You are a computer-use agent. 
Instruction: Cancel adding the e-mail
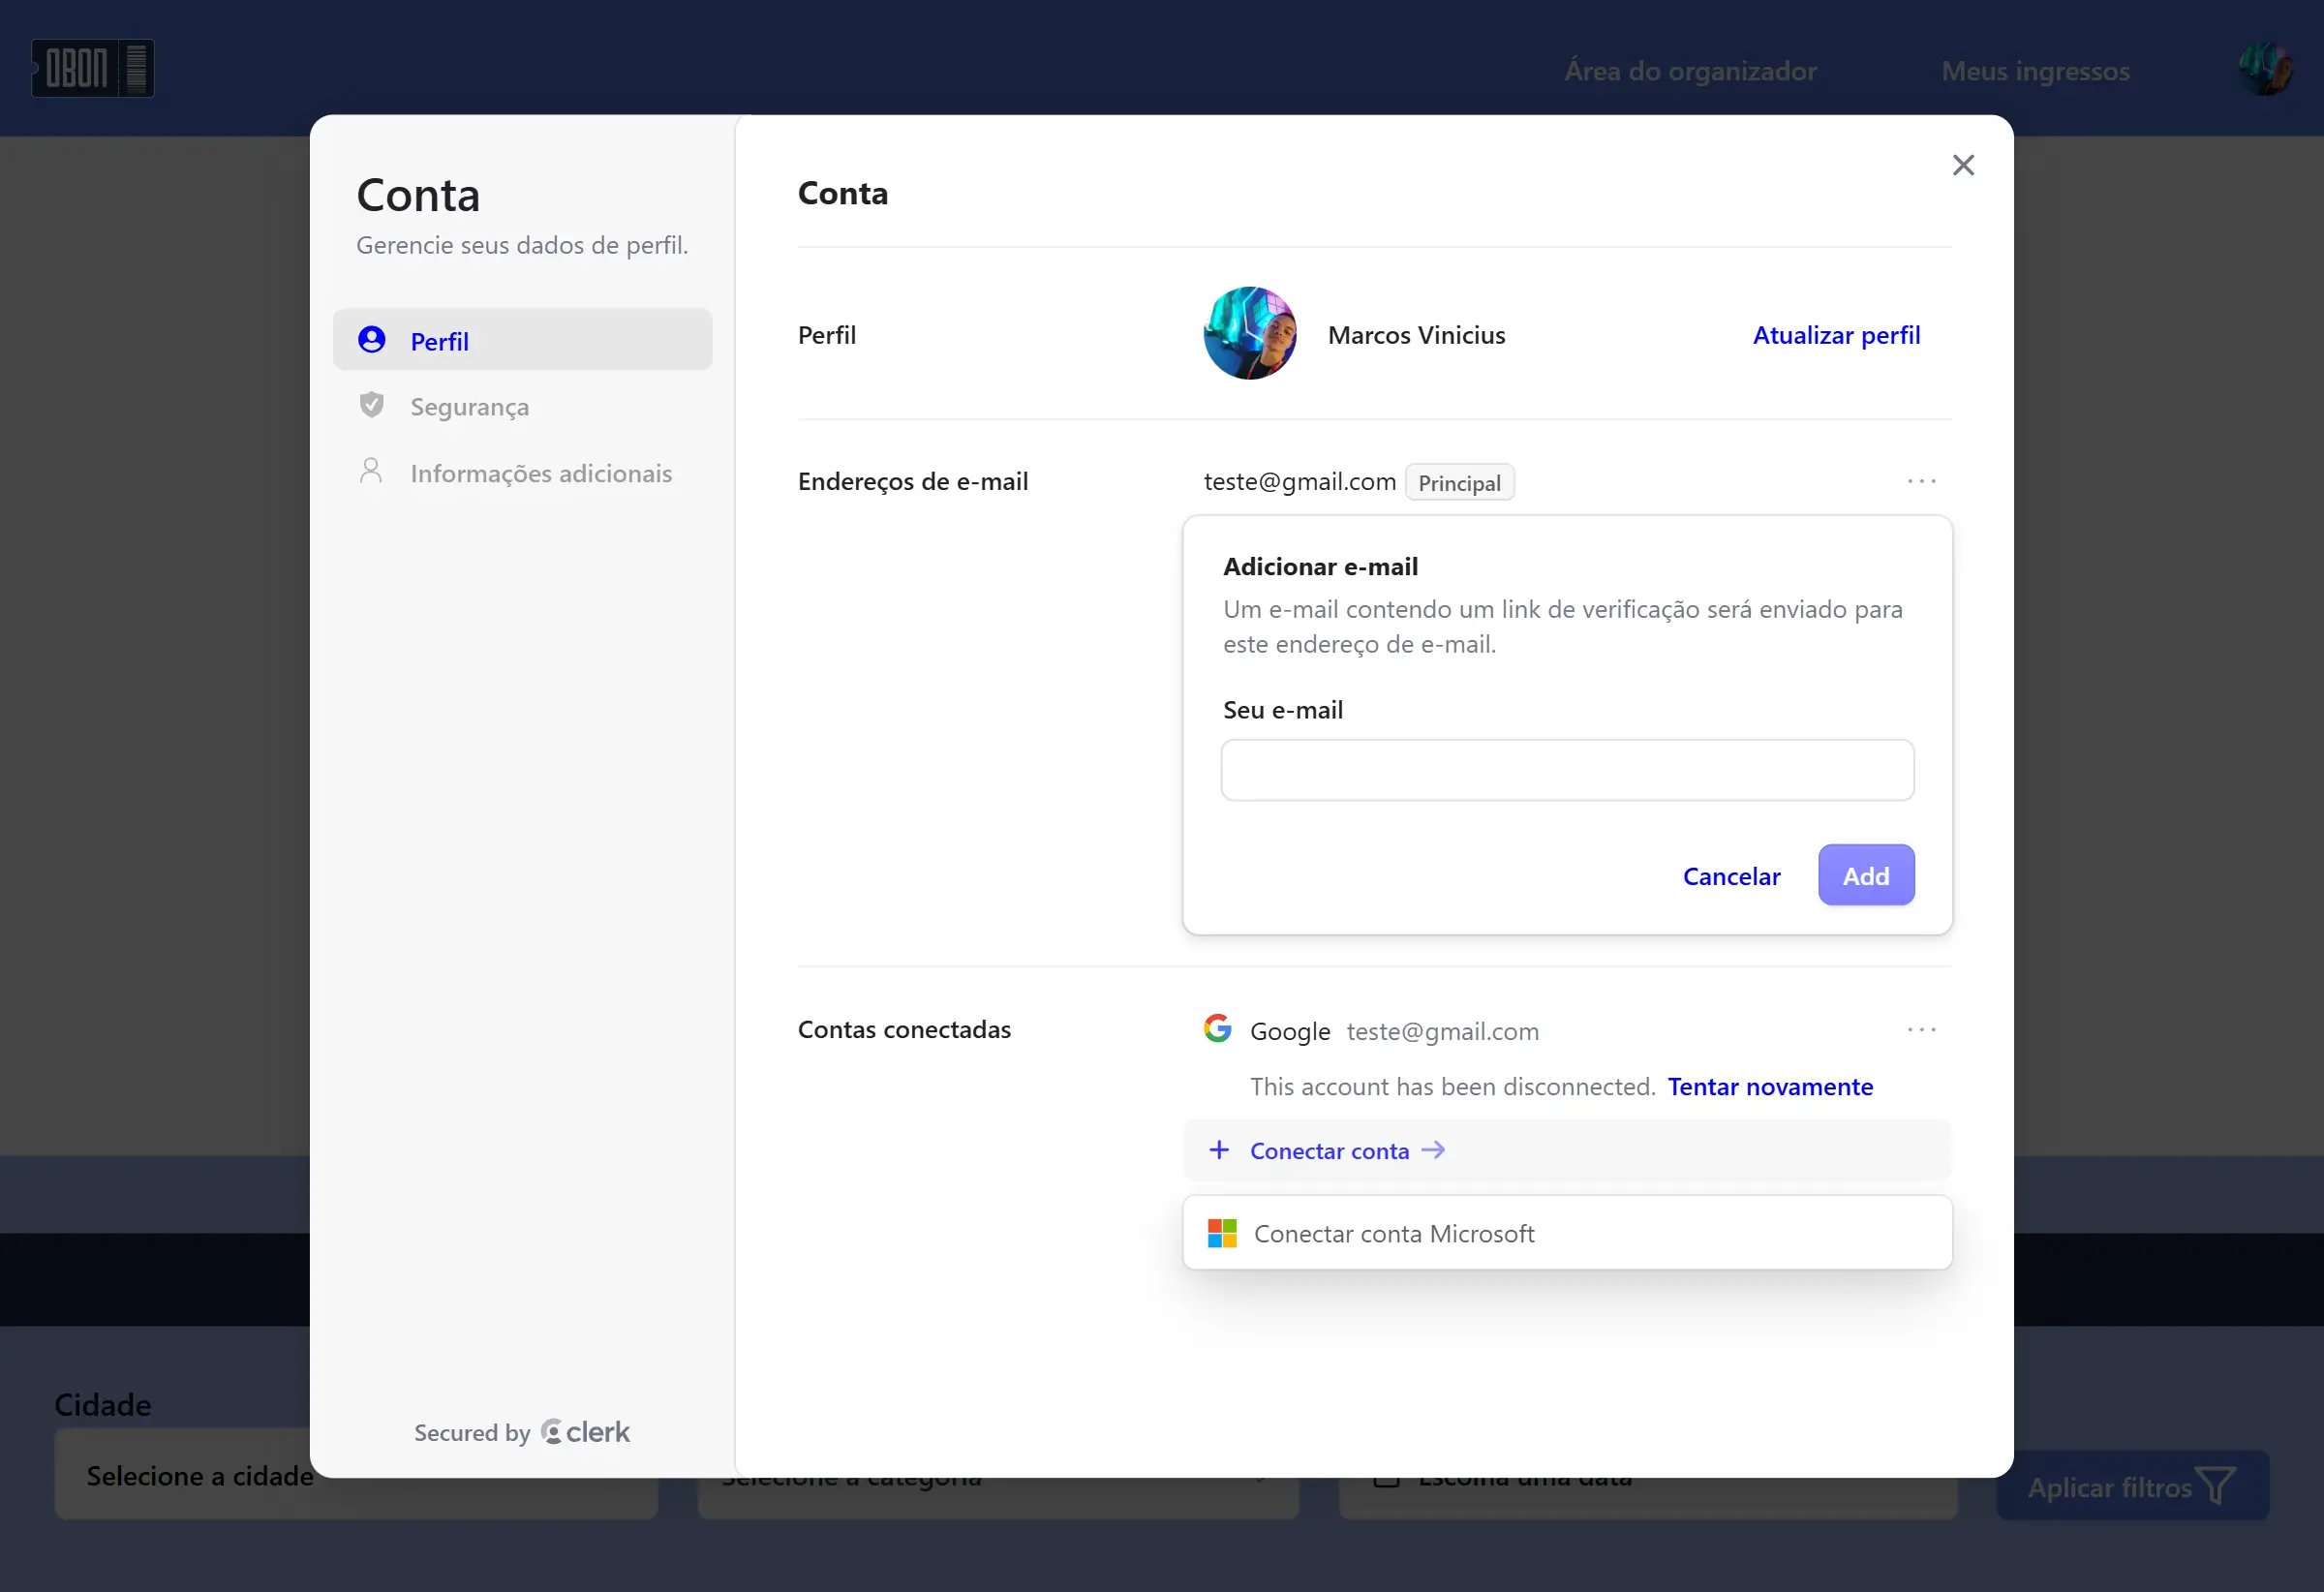(1731, 876)
